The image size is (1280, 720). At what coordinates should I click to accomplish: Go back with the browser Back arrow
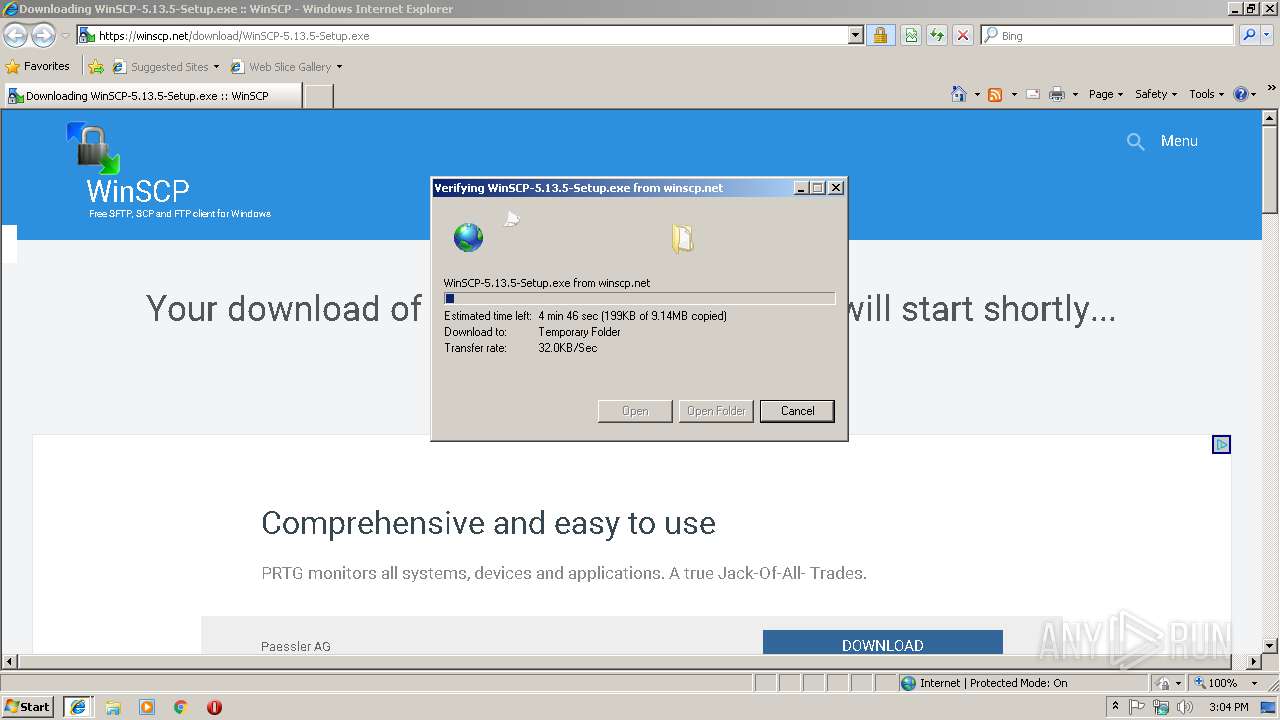click(x=15, y=36)
